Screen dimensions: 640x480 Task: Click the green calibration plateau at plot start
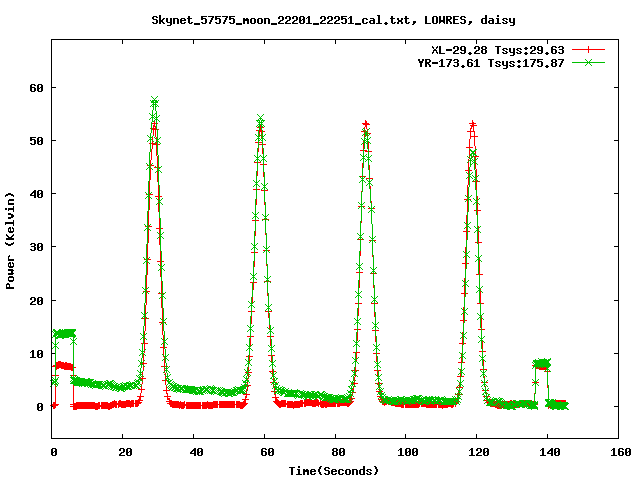(64, 333)
